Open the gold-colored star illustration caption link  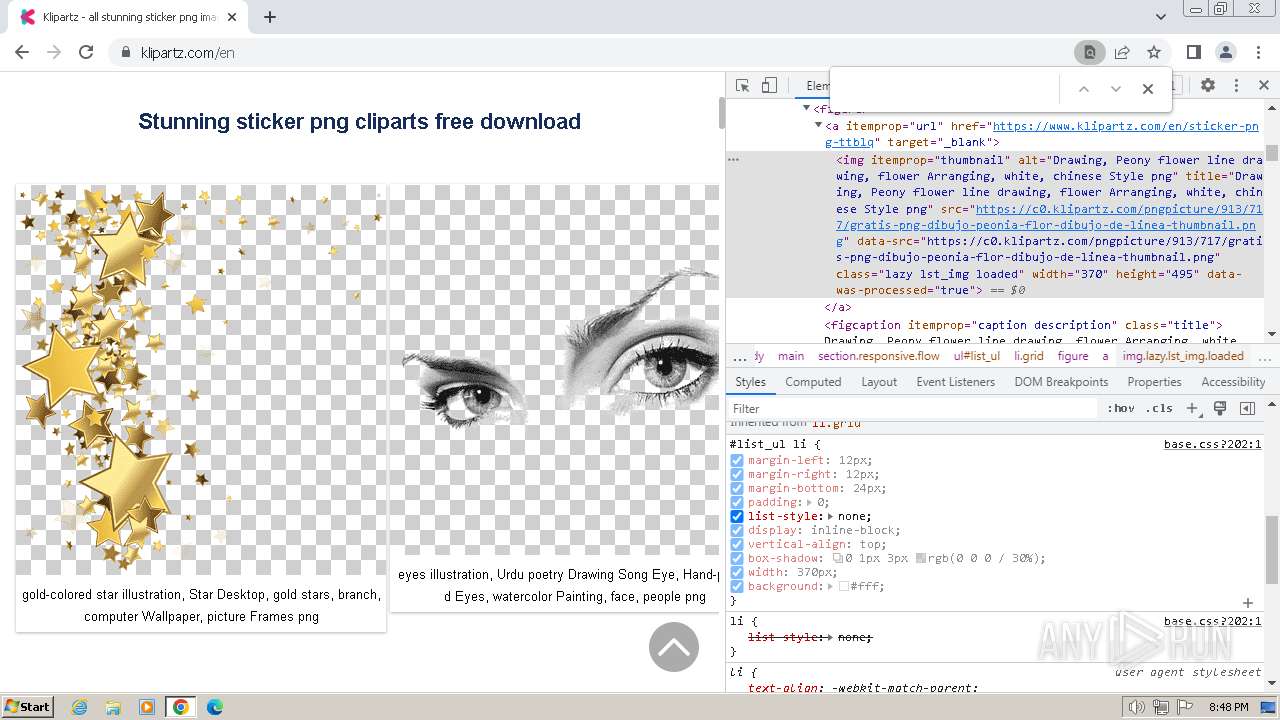(201, 606)
